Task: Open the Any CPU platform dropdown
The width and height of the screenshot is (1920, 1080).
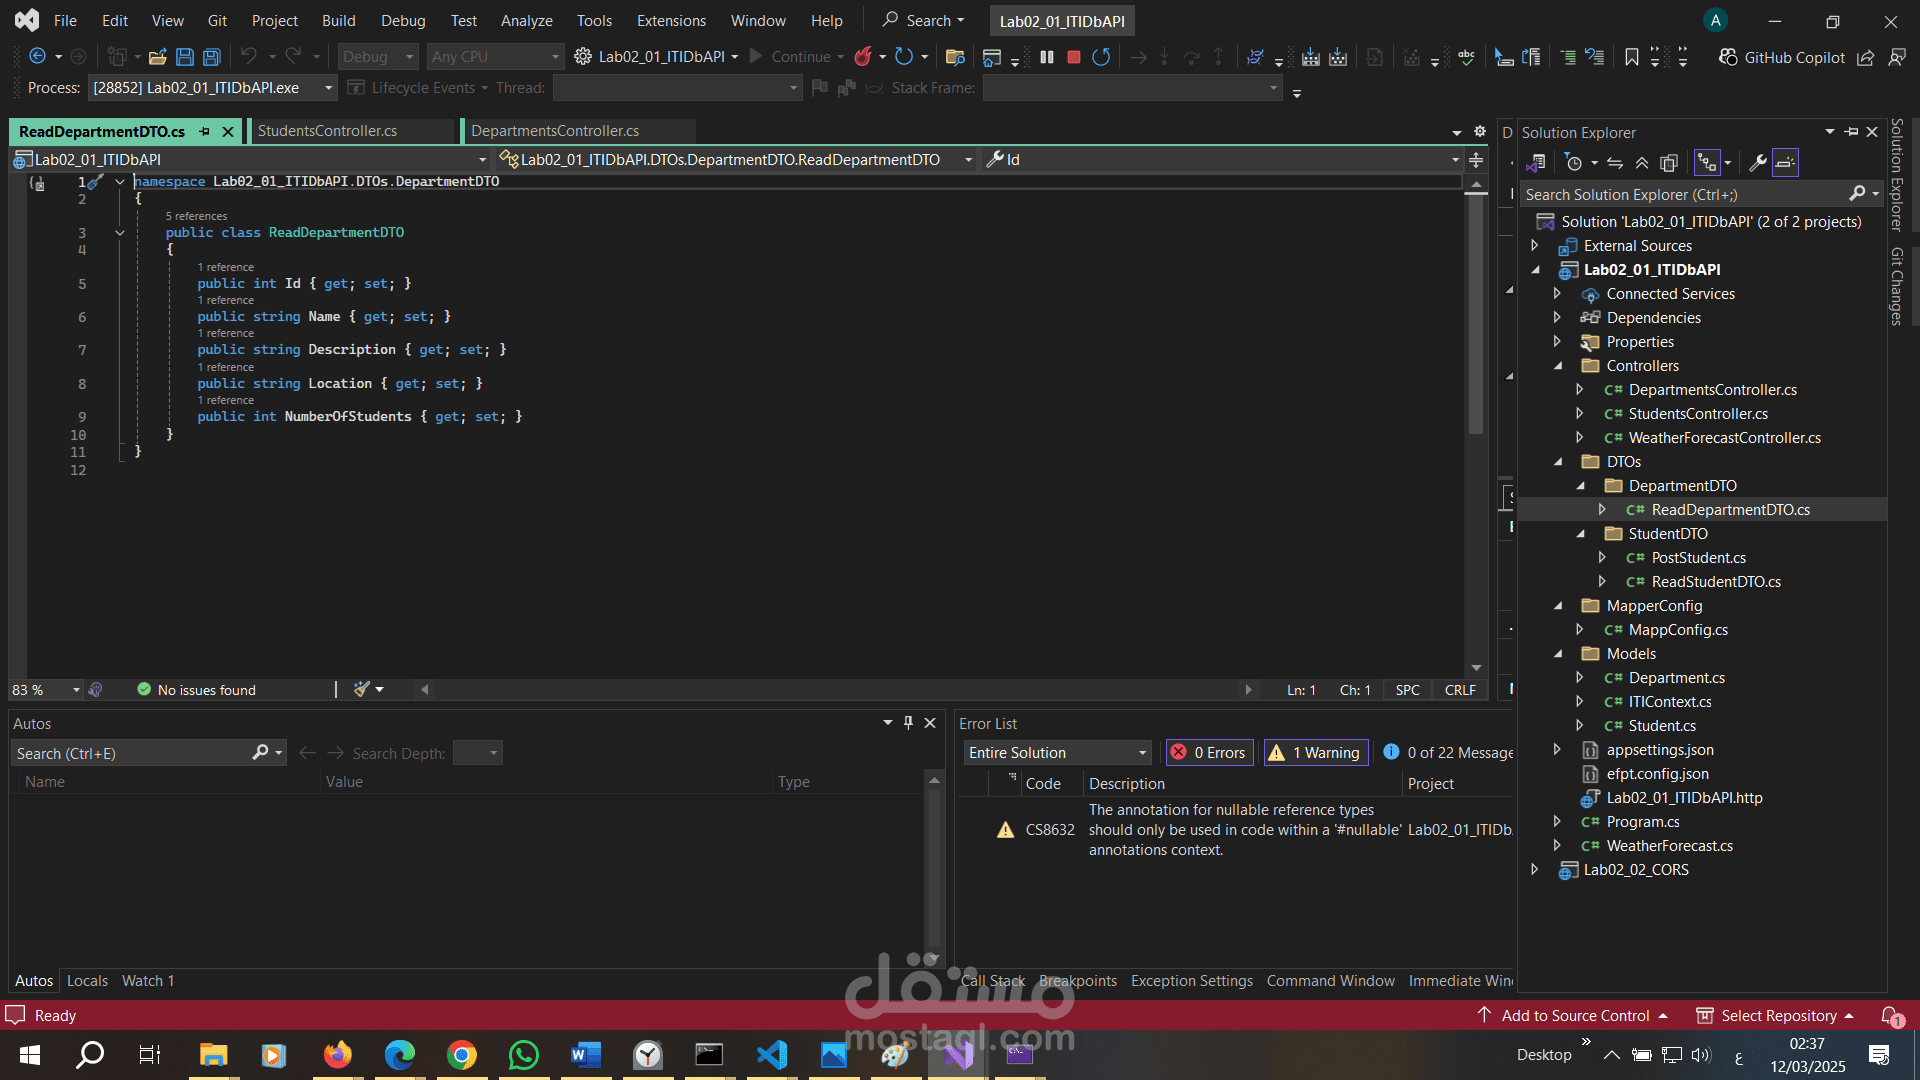Action: pyautogui.click(x=495, y=57)
